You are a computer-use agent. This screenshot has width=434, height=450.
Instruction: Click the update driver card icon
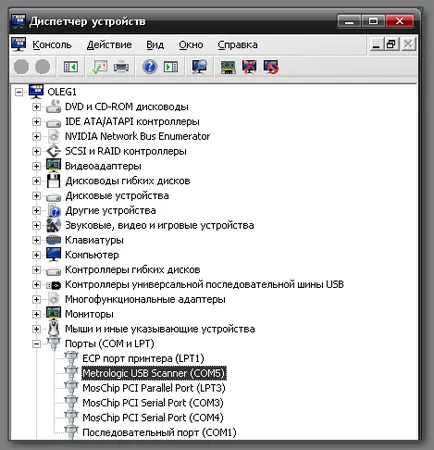(x=228, y=67)
